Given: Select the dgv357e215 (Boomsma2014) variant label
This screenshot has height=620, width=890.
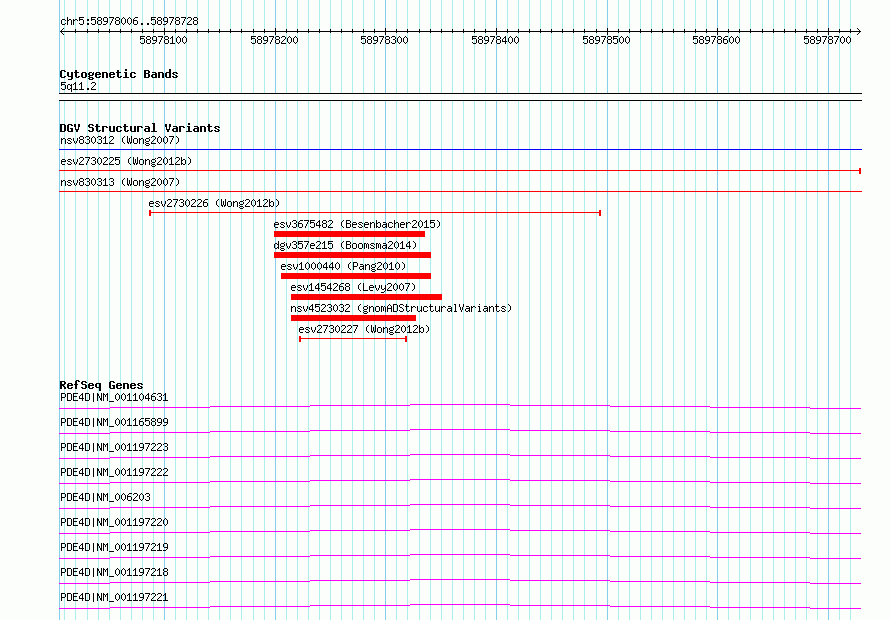Looking at the screenshot, I should [x=331, y=245].
